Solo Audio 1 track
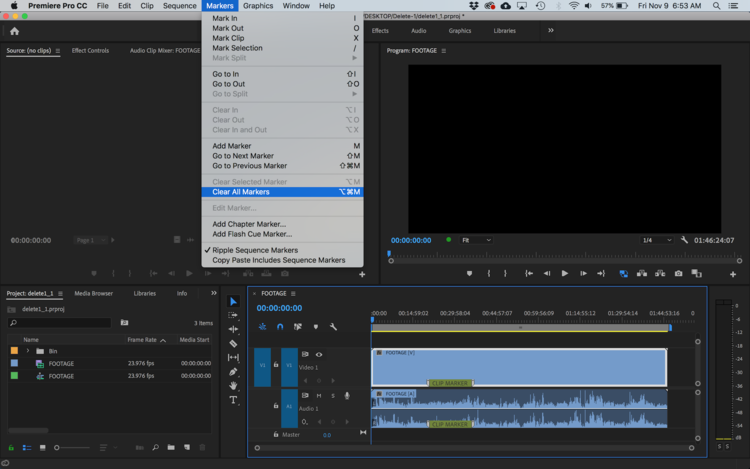This screenshot has width=750, height=469. tap(333, 395)
